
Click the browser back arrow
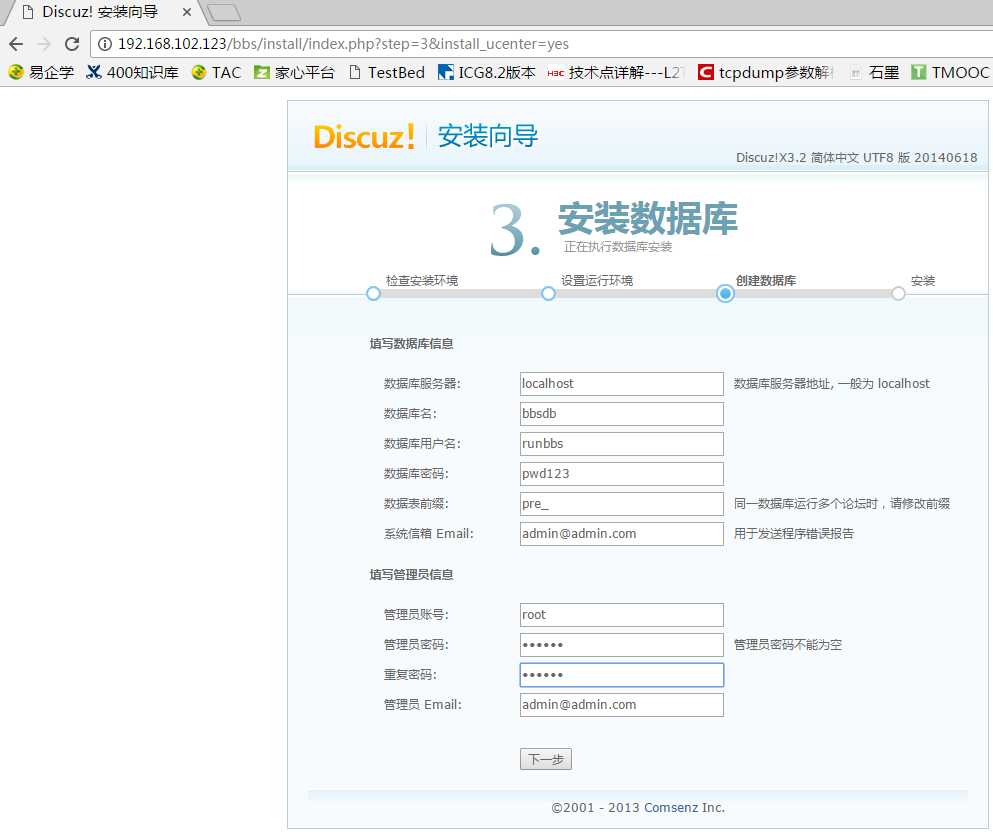point(16,44)
